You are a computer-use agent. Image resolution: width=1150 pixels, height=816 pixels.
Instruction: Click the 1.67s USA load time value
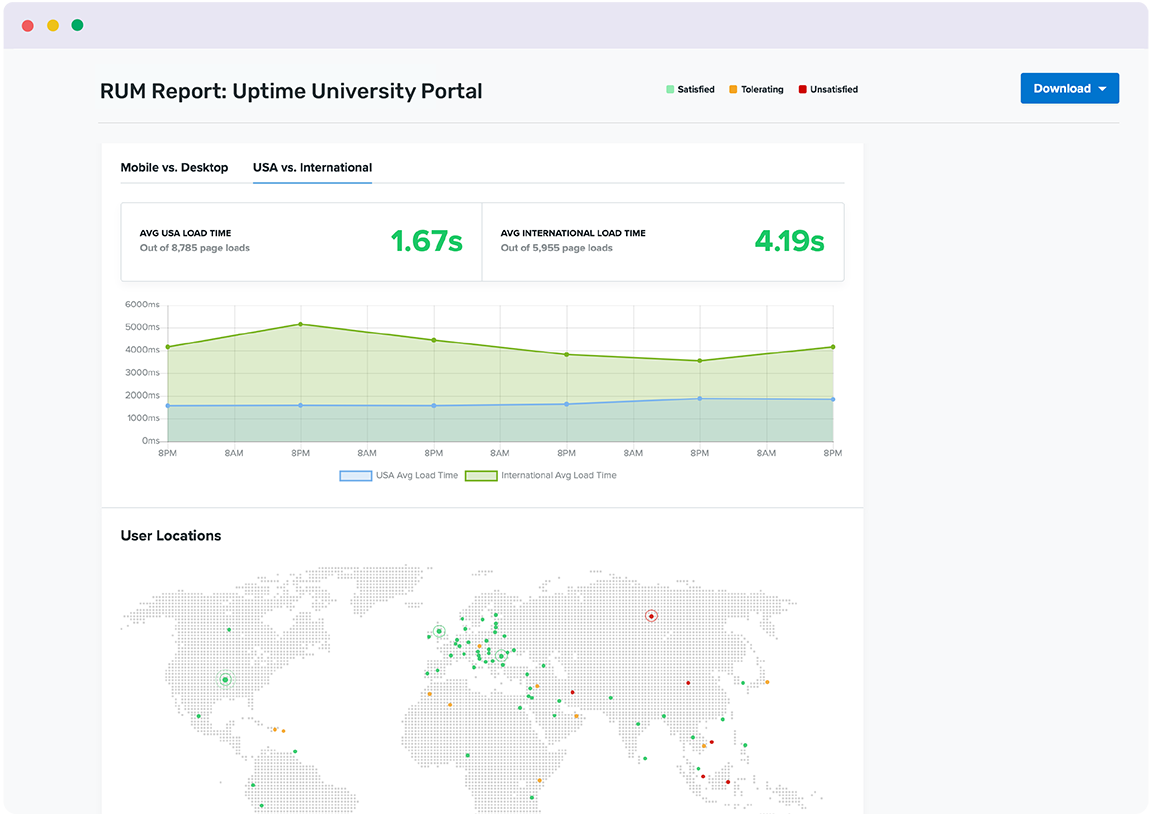pos(426,241)
